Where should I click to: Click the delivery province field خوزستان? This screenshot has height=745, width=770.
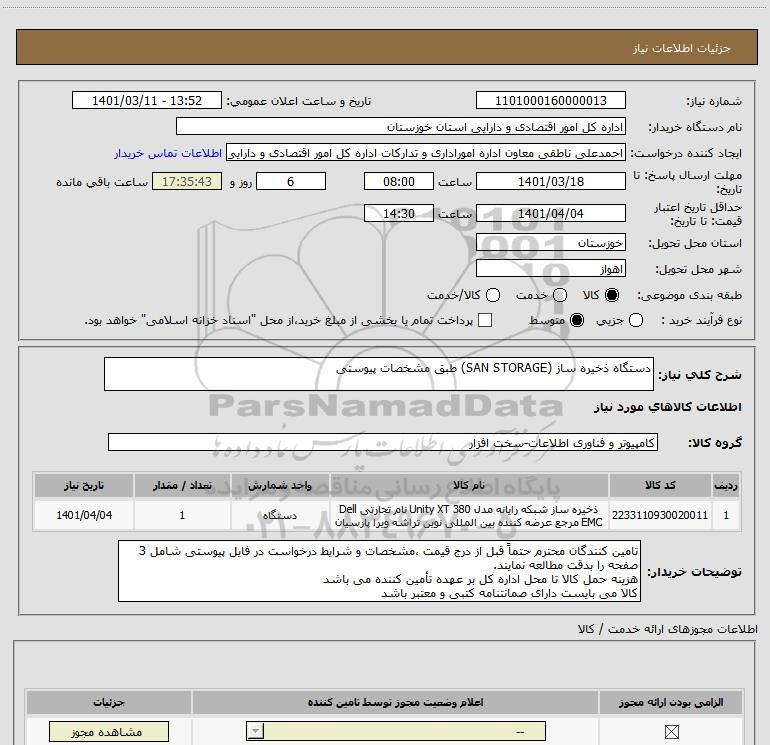[x=550, y=243]
